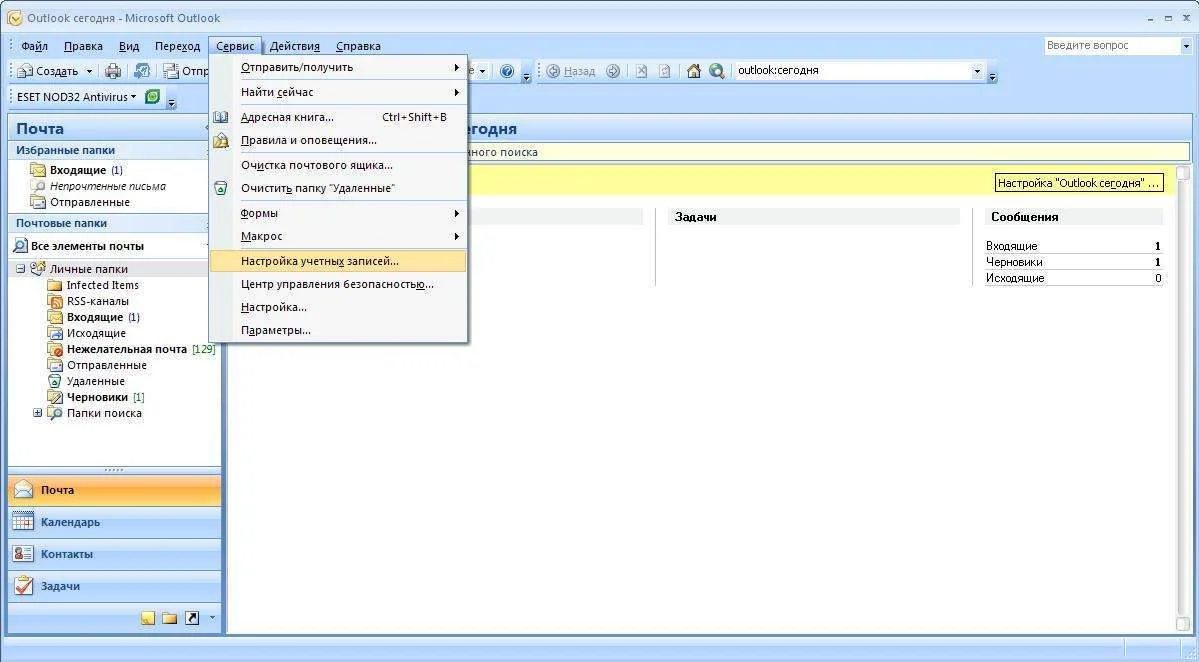This screenshot has height=662, width=1199.
Task: Click the green ESET NOD32 icon
Action: [x=153, y=96]
